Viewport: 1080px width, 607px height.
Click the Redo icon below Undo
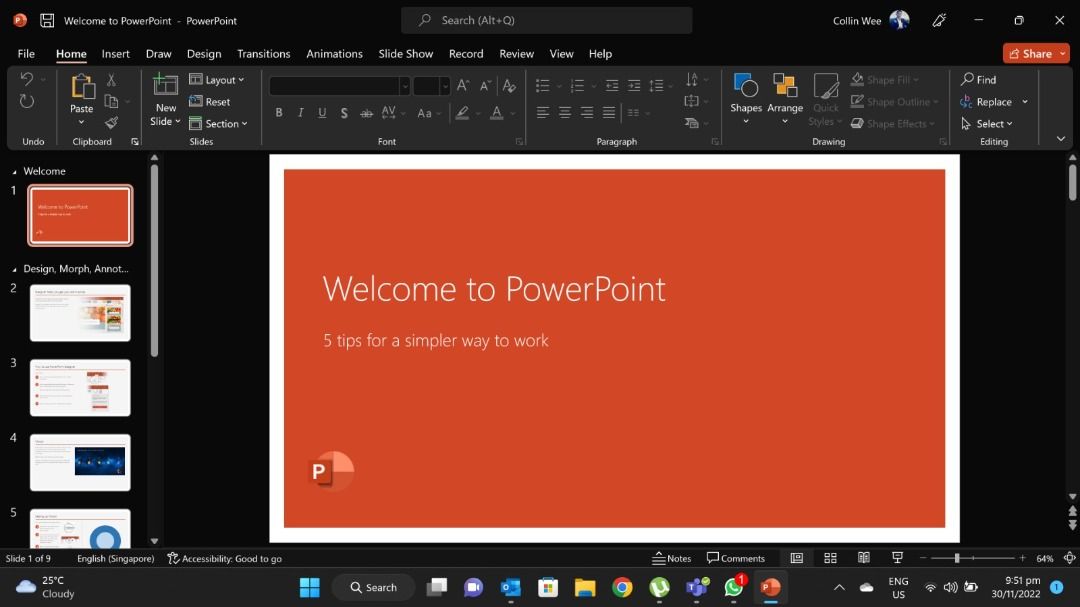[26, 101]
